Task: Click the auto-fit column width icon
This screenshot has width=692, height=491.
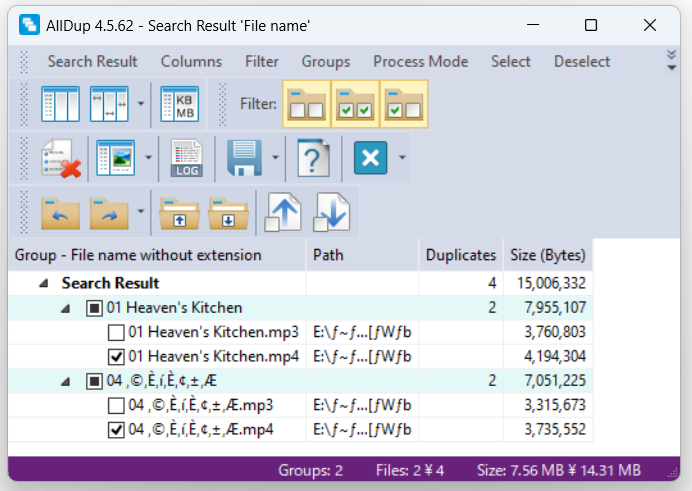Action: tap(109, 104)
